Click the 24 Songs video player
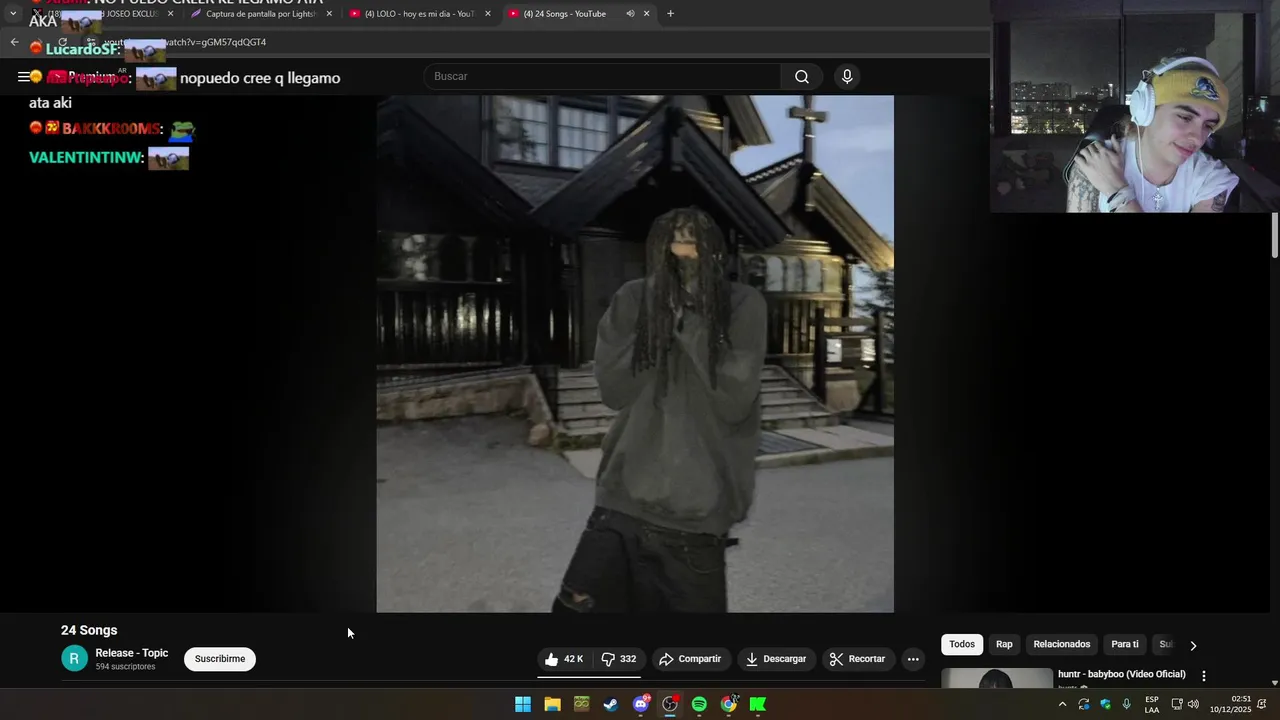 635,354
